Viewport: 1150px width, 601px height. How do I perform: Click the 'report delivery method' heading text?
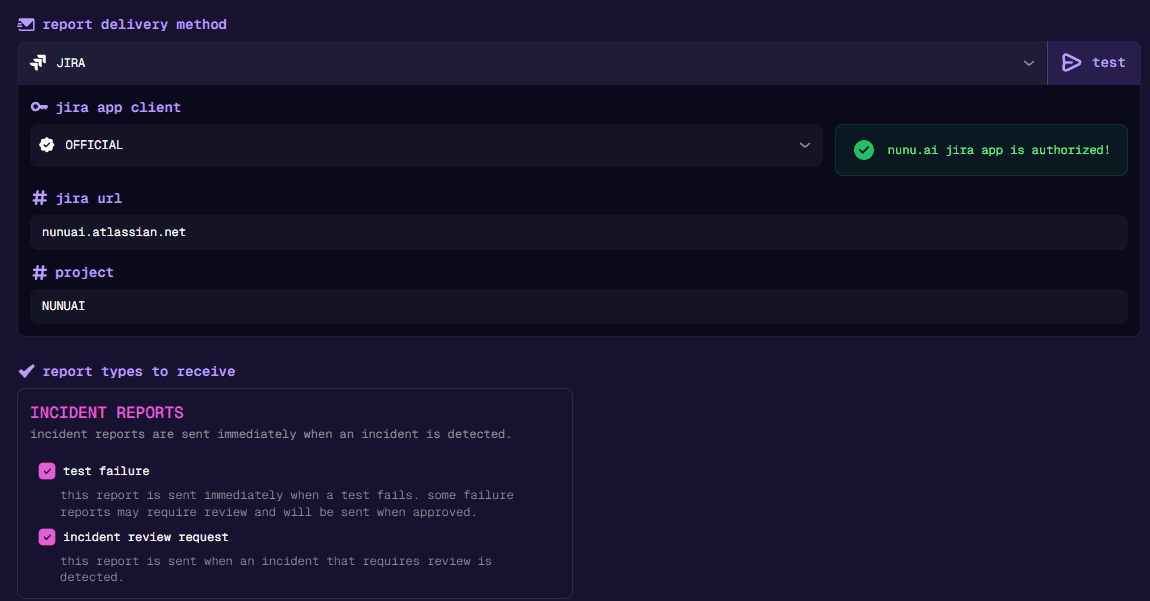134,24
